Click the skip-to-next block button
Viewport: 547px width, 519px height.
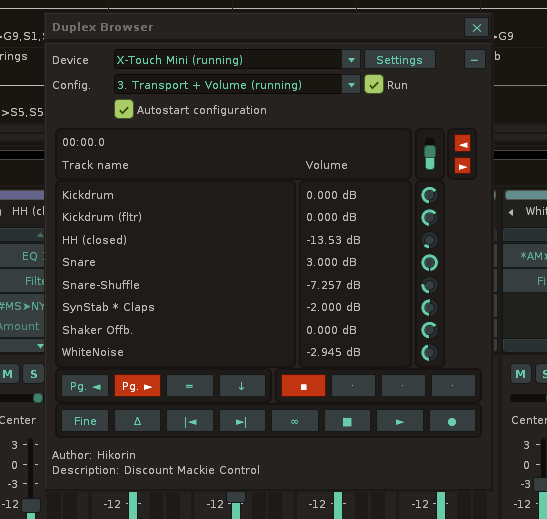coord(242,421)
